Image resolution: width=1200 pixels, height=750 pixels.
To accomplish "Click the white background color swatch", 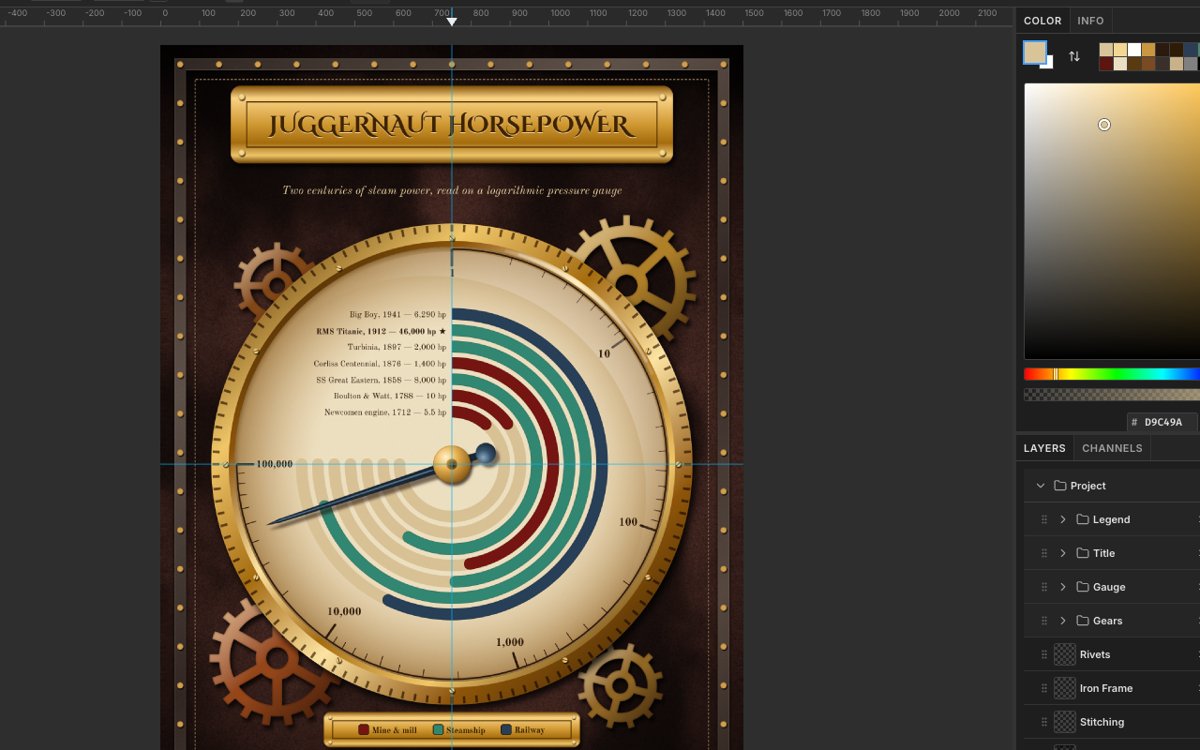I will (1047, 62).
